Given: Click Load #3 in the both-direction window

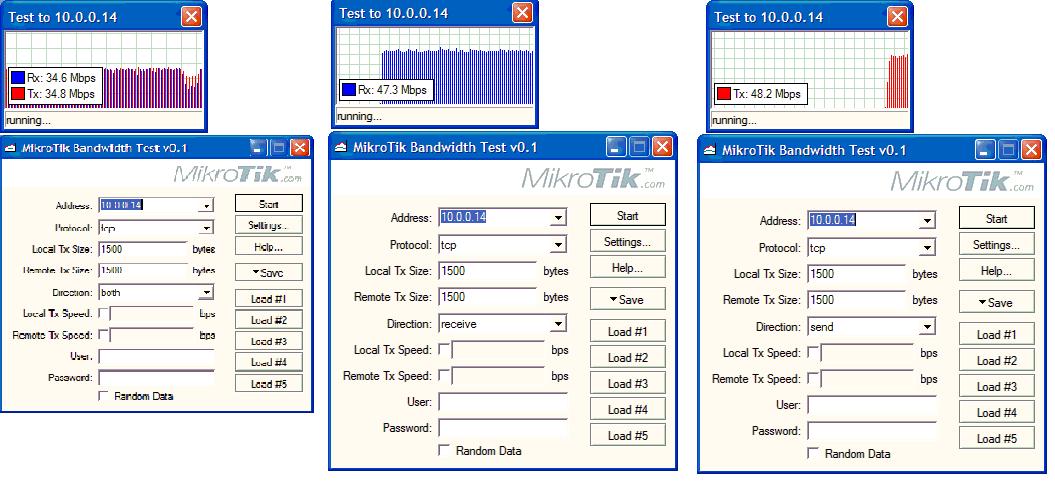Looking at the screenshot, I should (x=268, y=341).
